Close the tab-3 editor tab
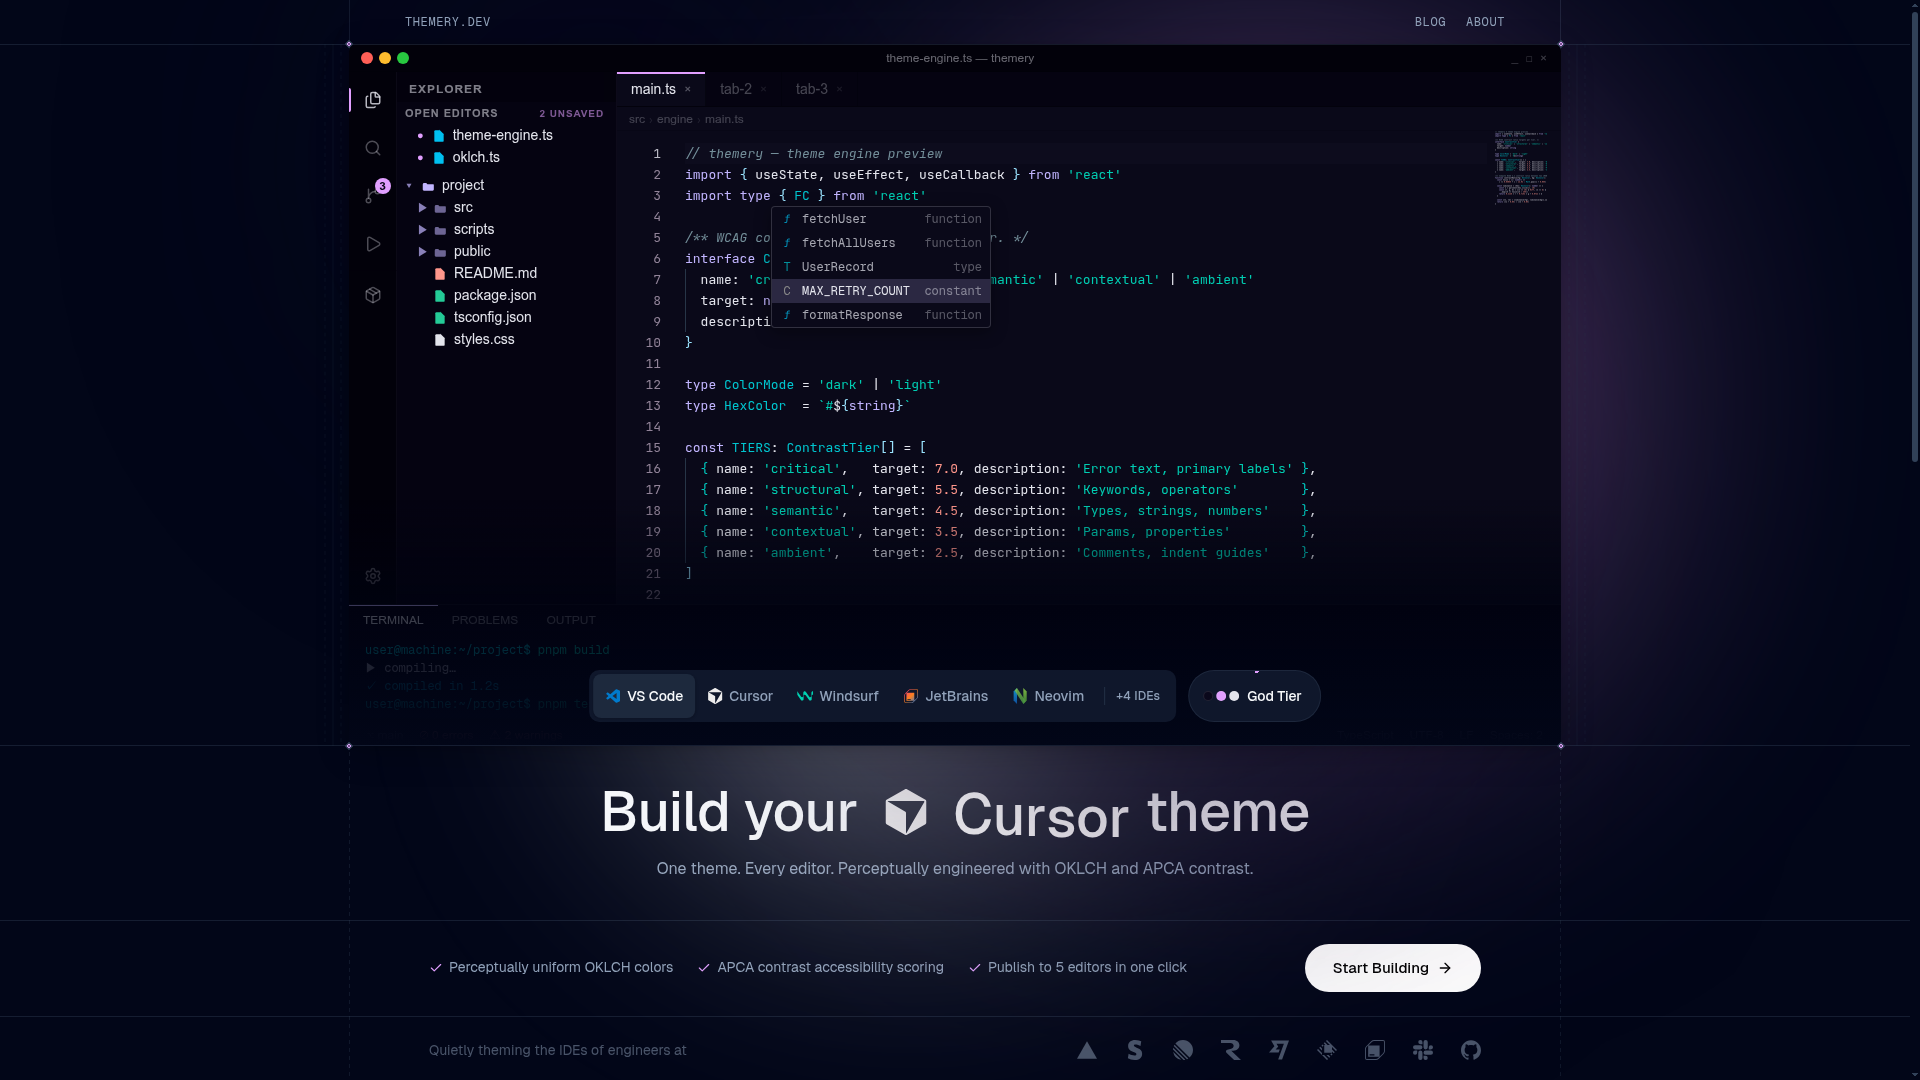1920x1080 pixels. click(x=839, y=90)
